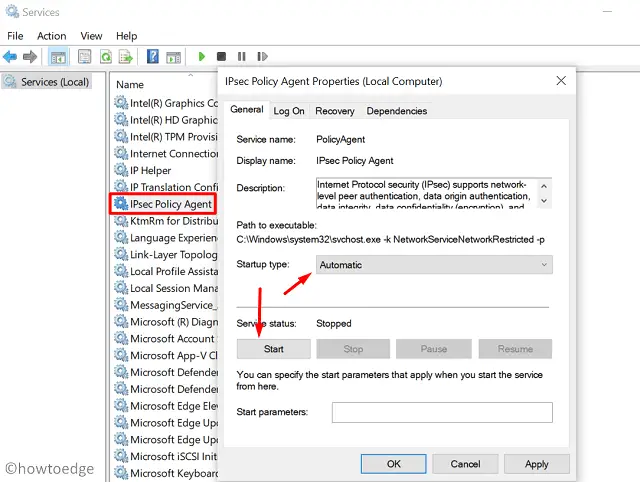Screen dimensions: 640x482
Task: Click the gear icon beside Microsoft Account
Action: tap(121, 338)
